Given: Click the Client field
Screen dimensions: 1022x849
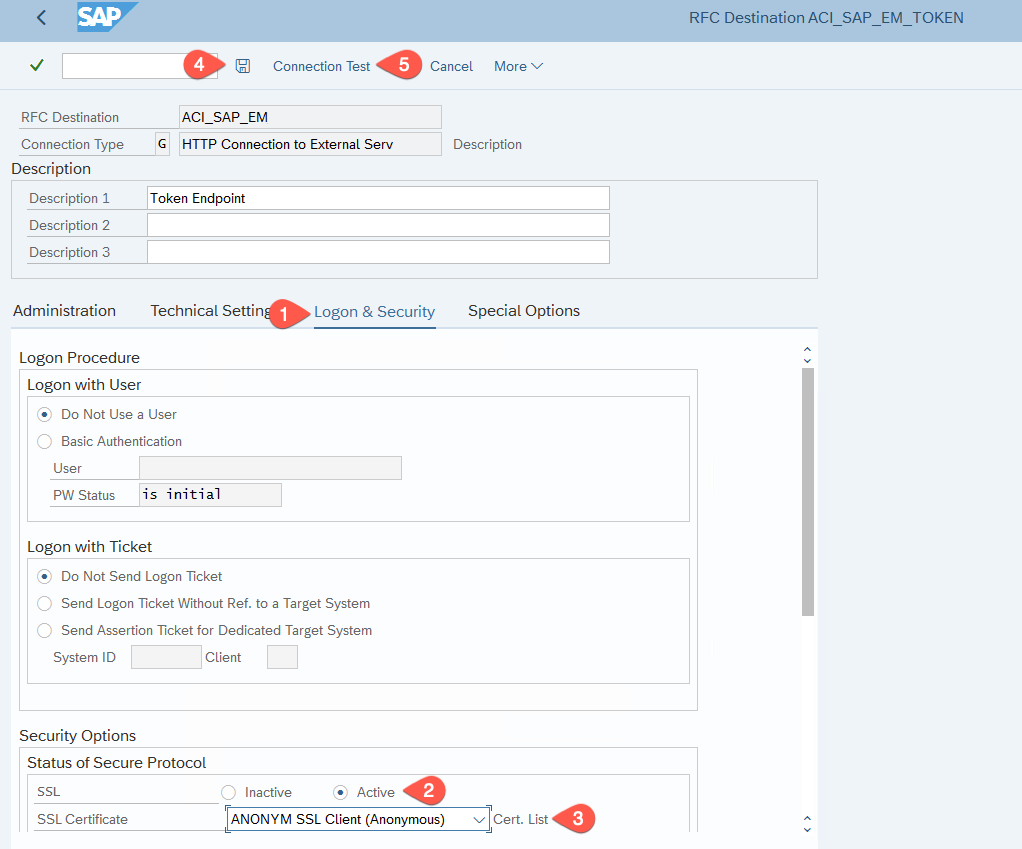Looking at the screenshot, I should click(282, 657).
